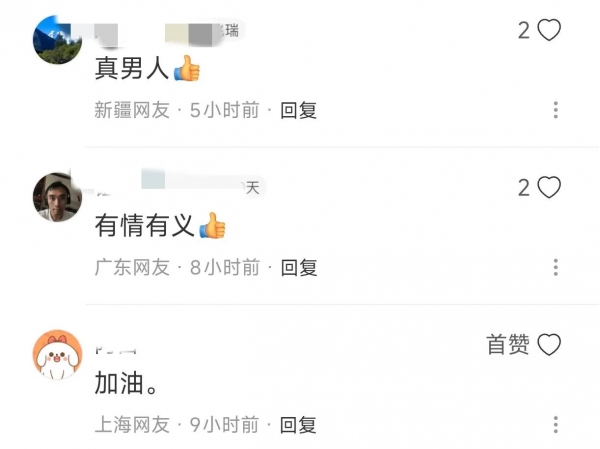Click 回复 under the 有情有义 comment
The image size is (600, 449).
pyautogui.click(x=299, y=267)
